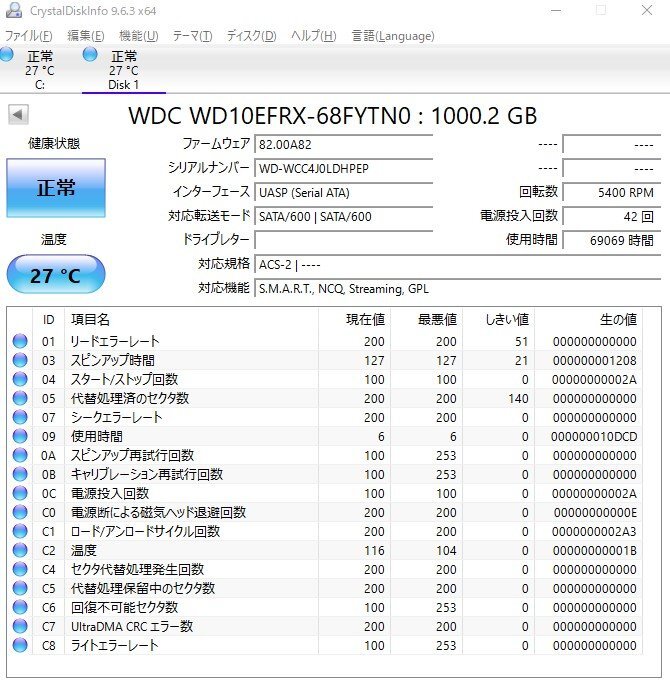
Task: Open the 言語(Language) menu
Action: point(393,35)
